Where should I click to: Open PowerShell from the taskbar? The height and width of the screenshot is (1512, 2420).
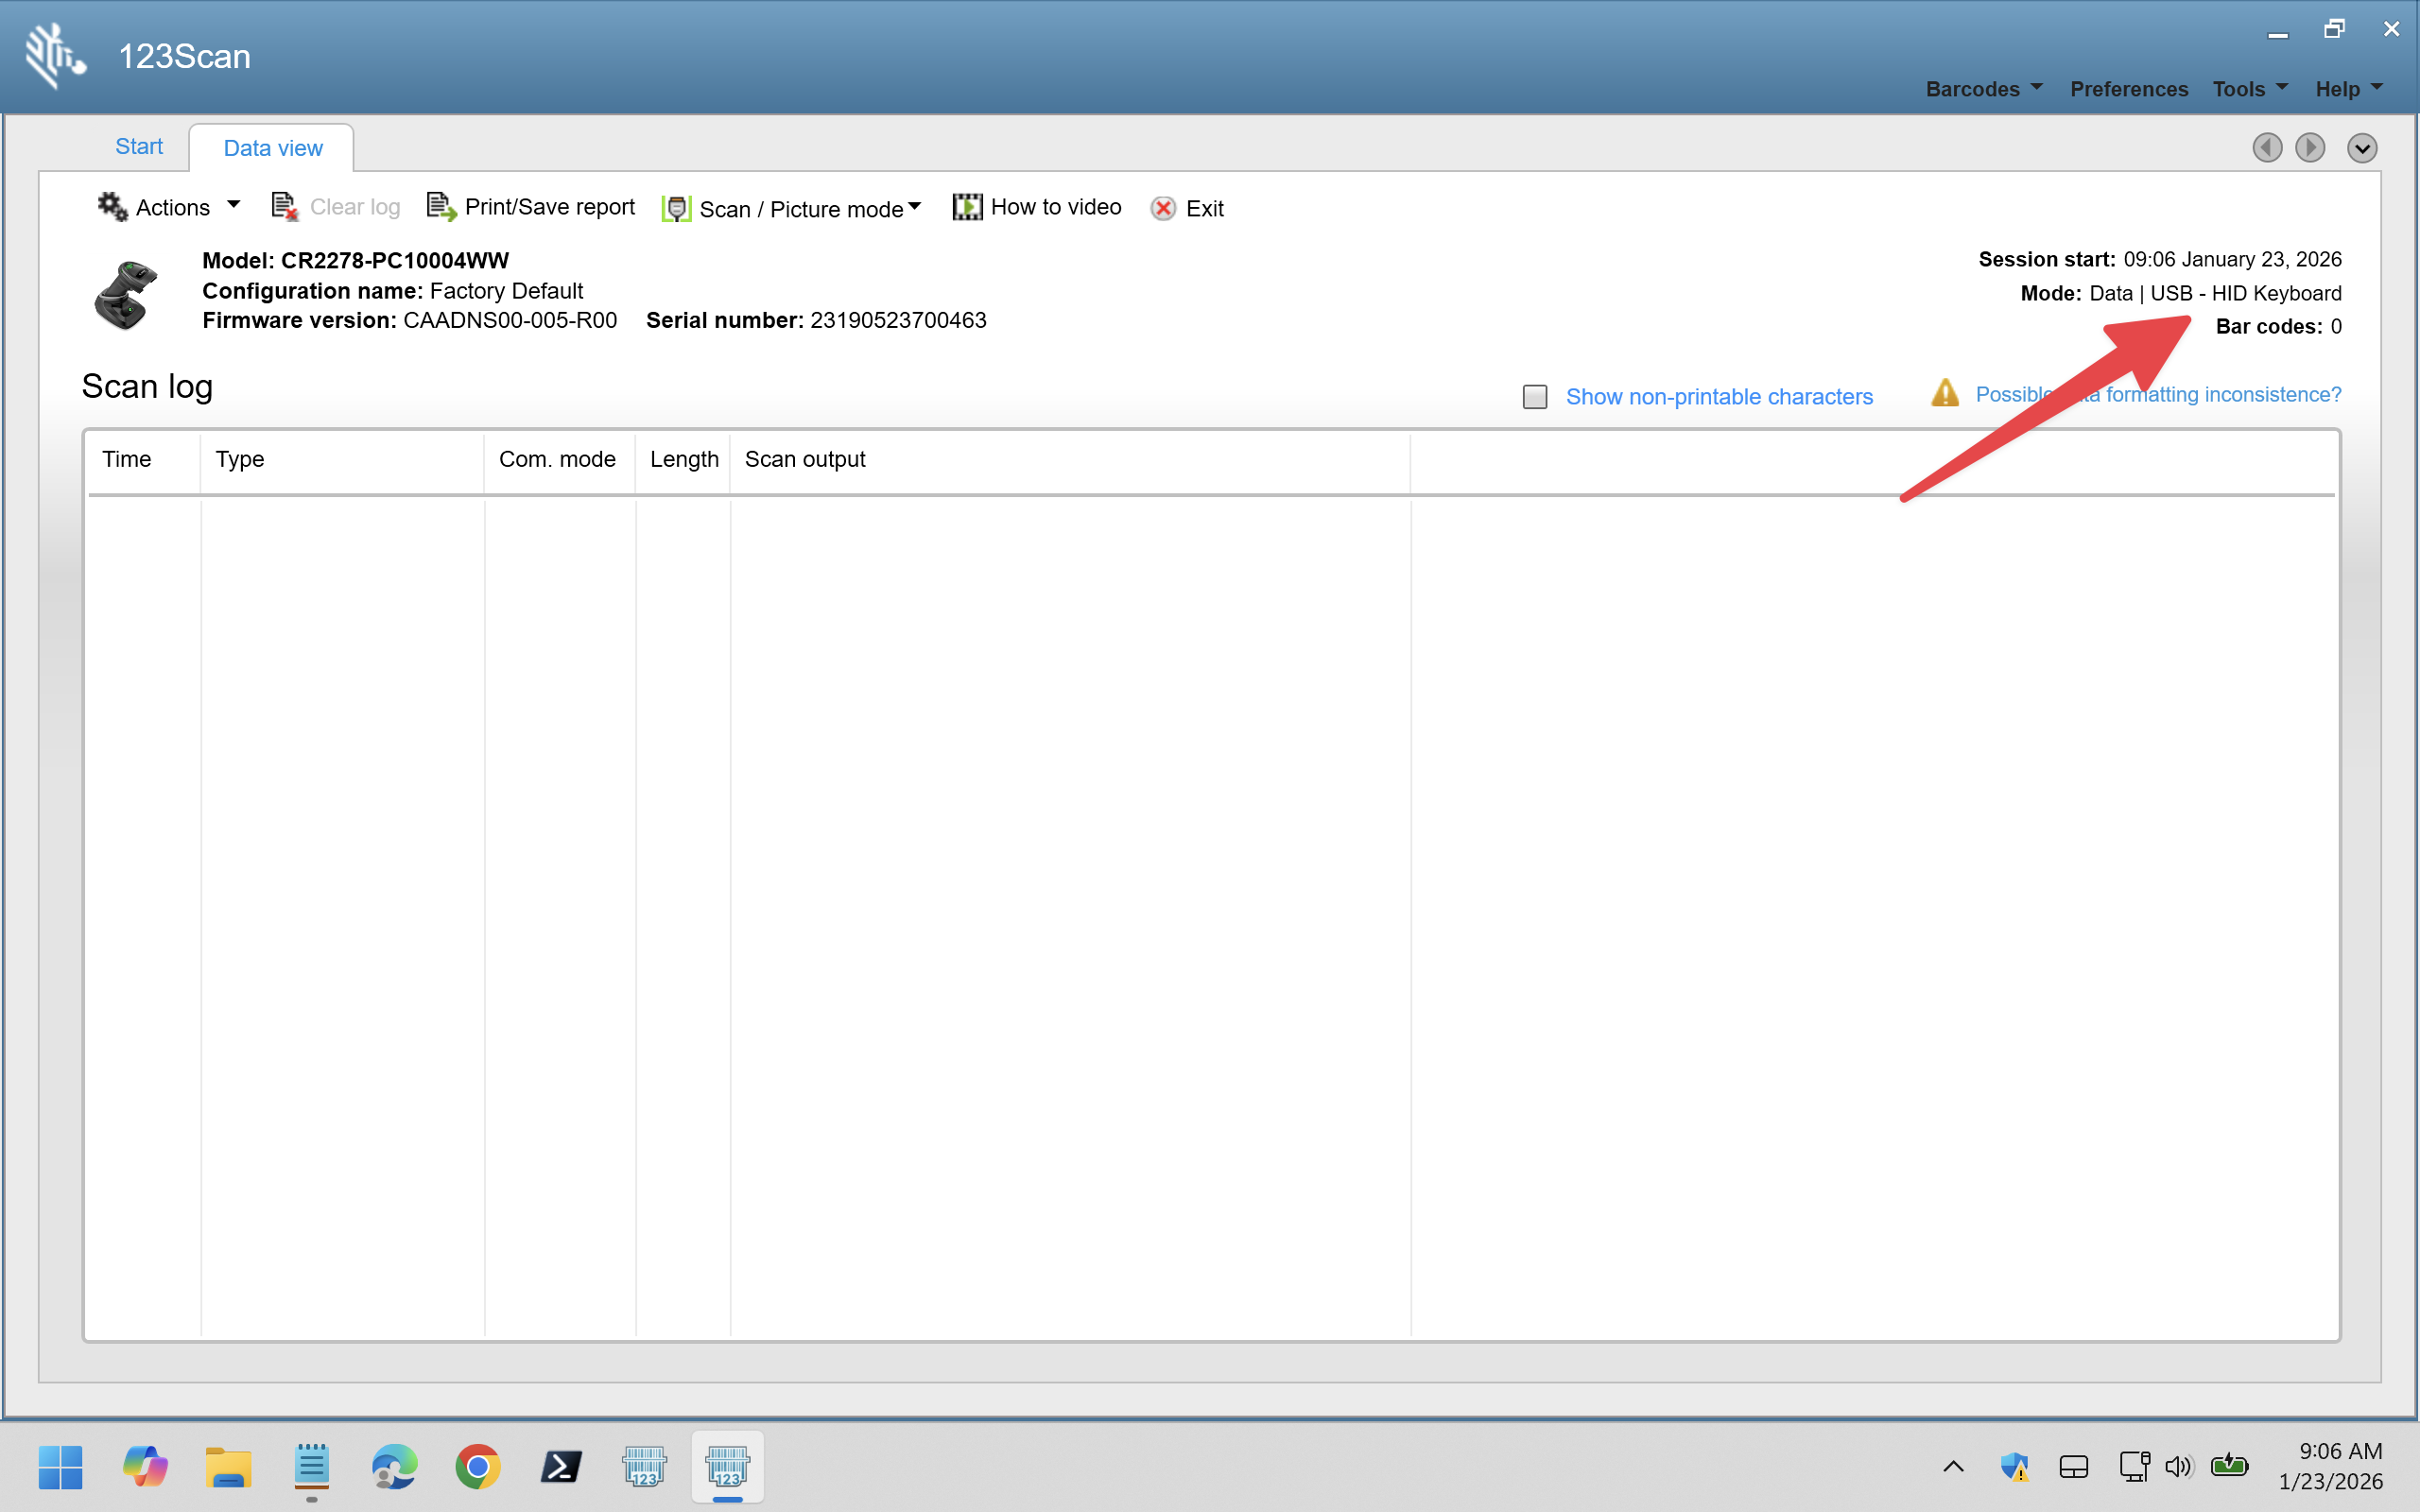(x=561, y=1467)
